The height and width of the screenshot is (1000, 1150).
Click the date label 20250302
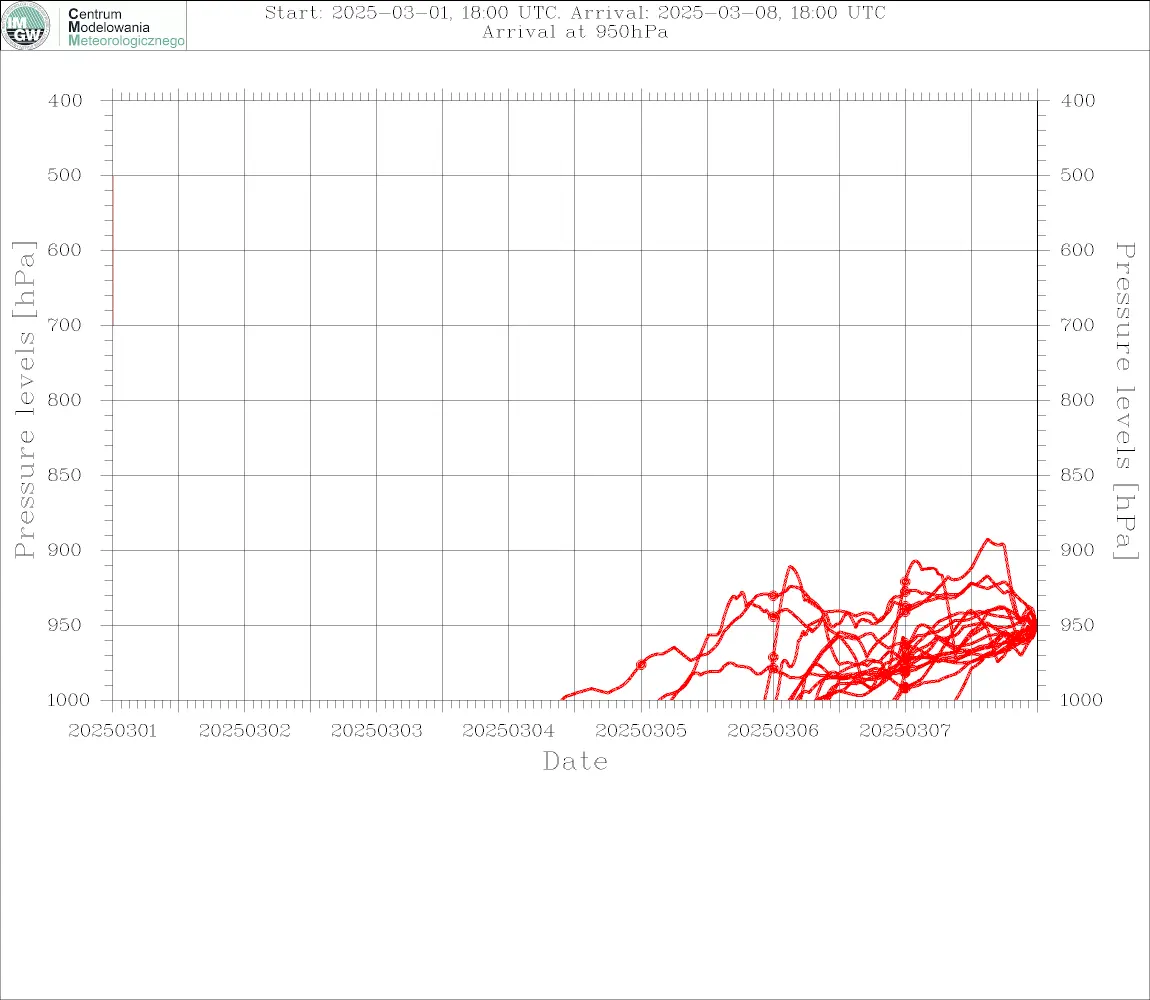pyautogui.click(x=245, y=731)
